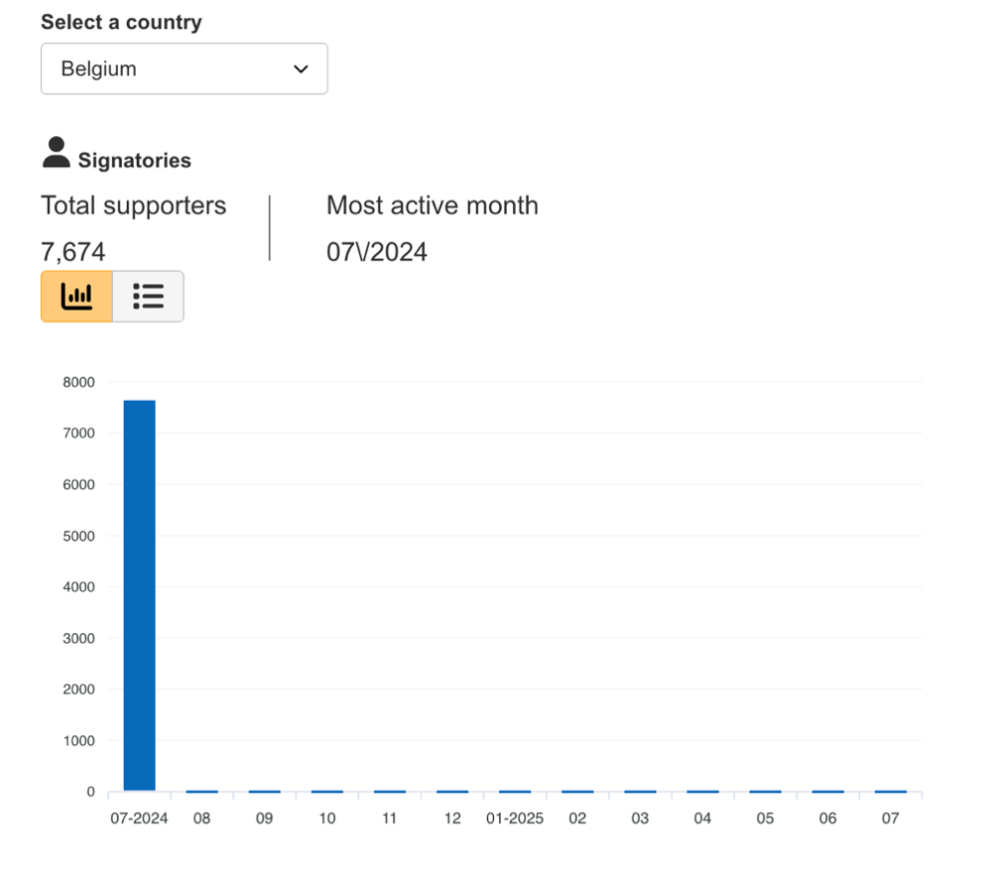Click the 08 month bar in the chart
Screen dimensions: 991x882
pos(202,789)
